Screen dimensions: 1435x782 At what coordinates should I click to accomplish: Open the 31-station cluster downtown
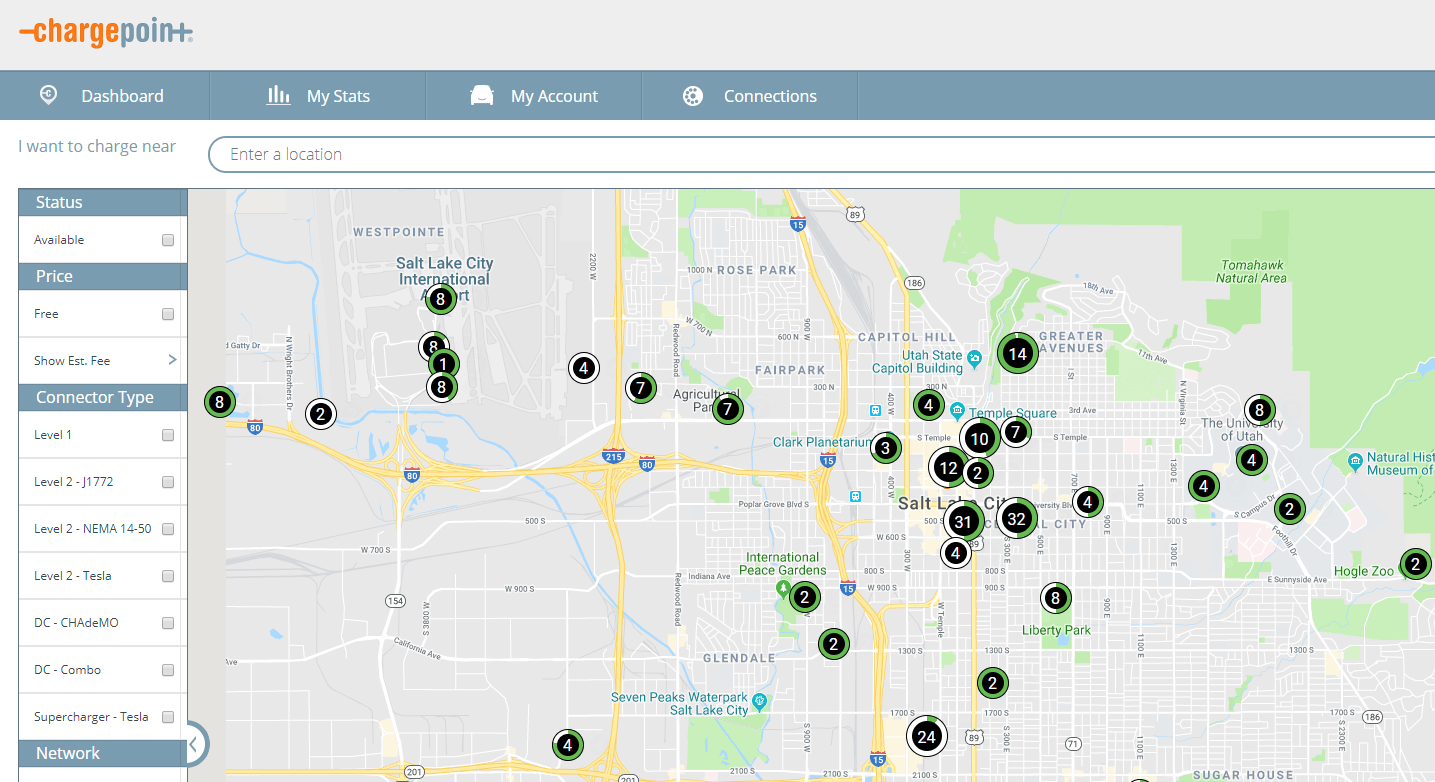(963, 521)
